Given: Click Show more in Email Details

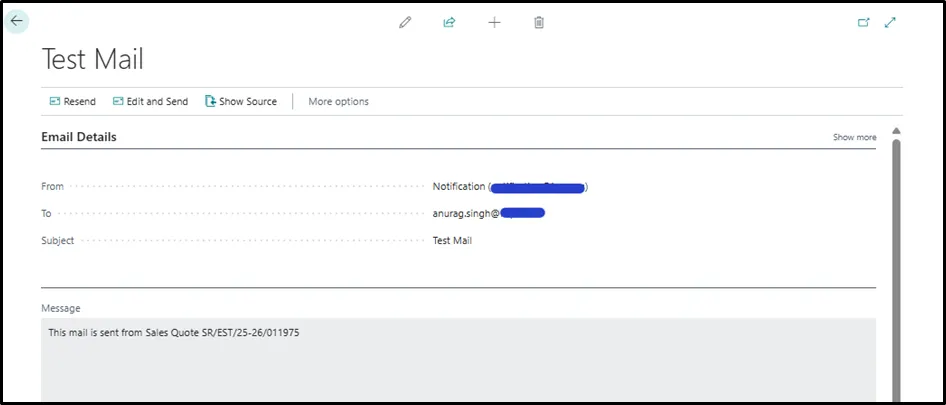Looking at the screenshot, I should tap(854, 137).
